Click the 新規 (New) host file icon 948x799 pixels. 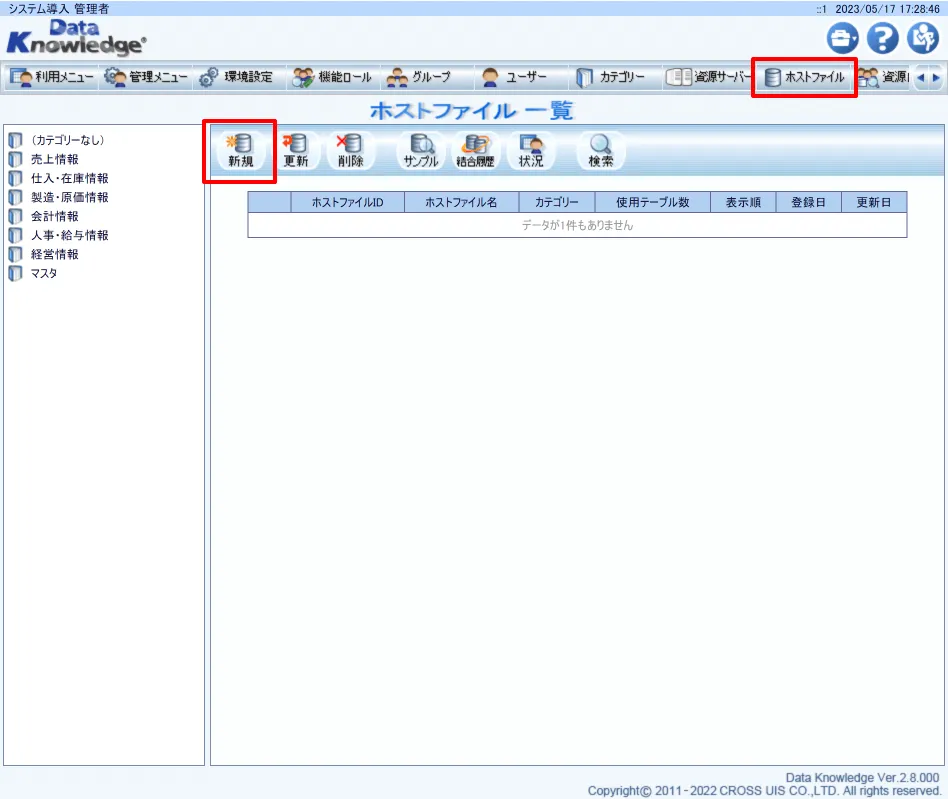click(x=240, y=151)
